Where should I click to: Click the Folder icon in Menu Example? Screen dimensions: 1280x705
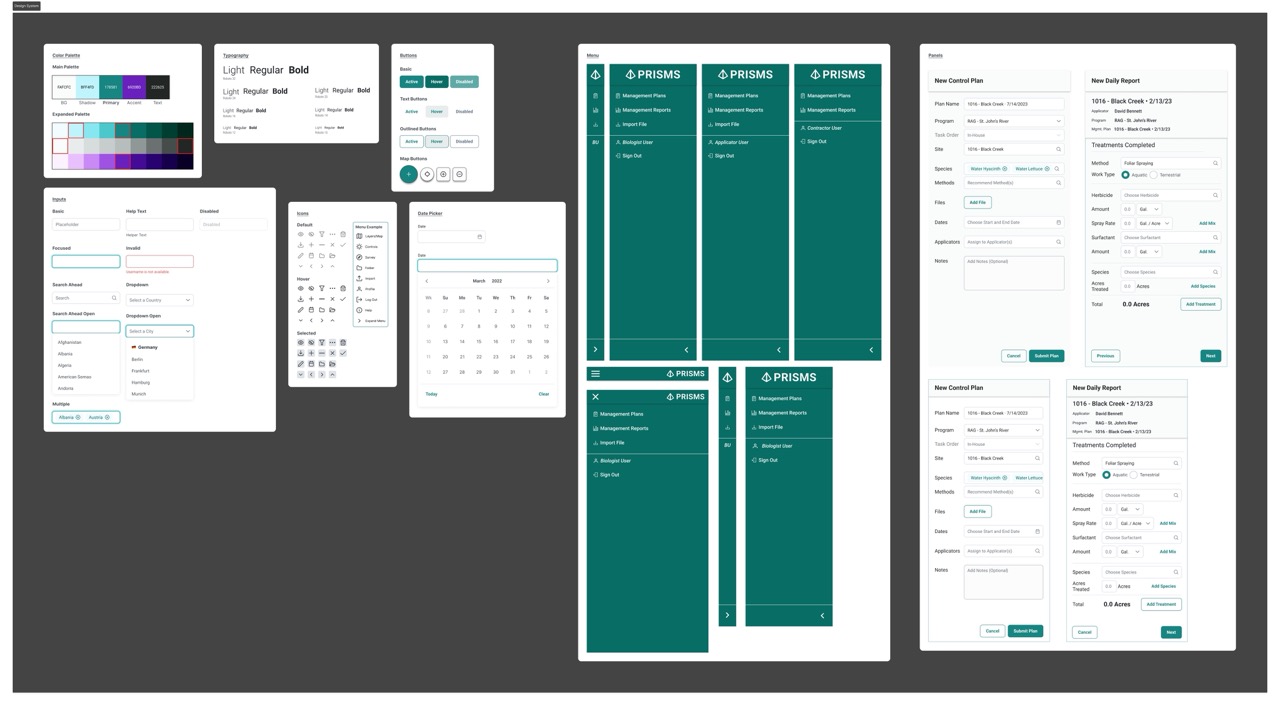(x=359, y=268)
